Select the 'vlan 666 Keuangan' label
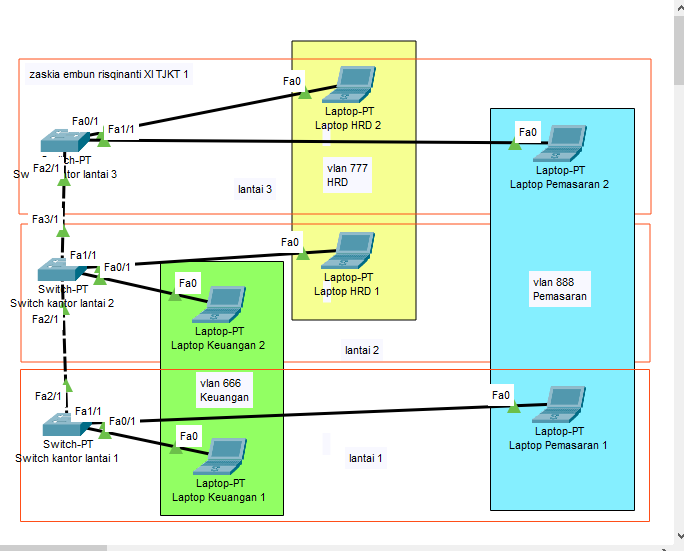This screenshot has width=684, height=551. pos(224,390)
